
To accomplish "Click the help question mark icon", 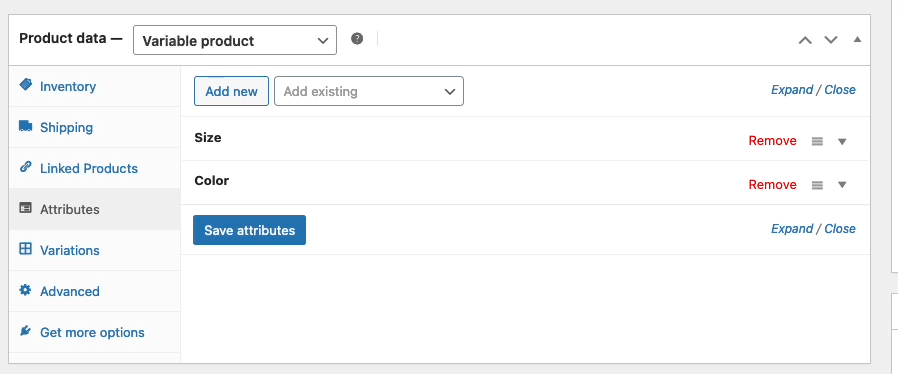I will 357,39.
